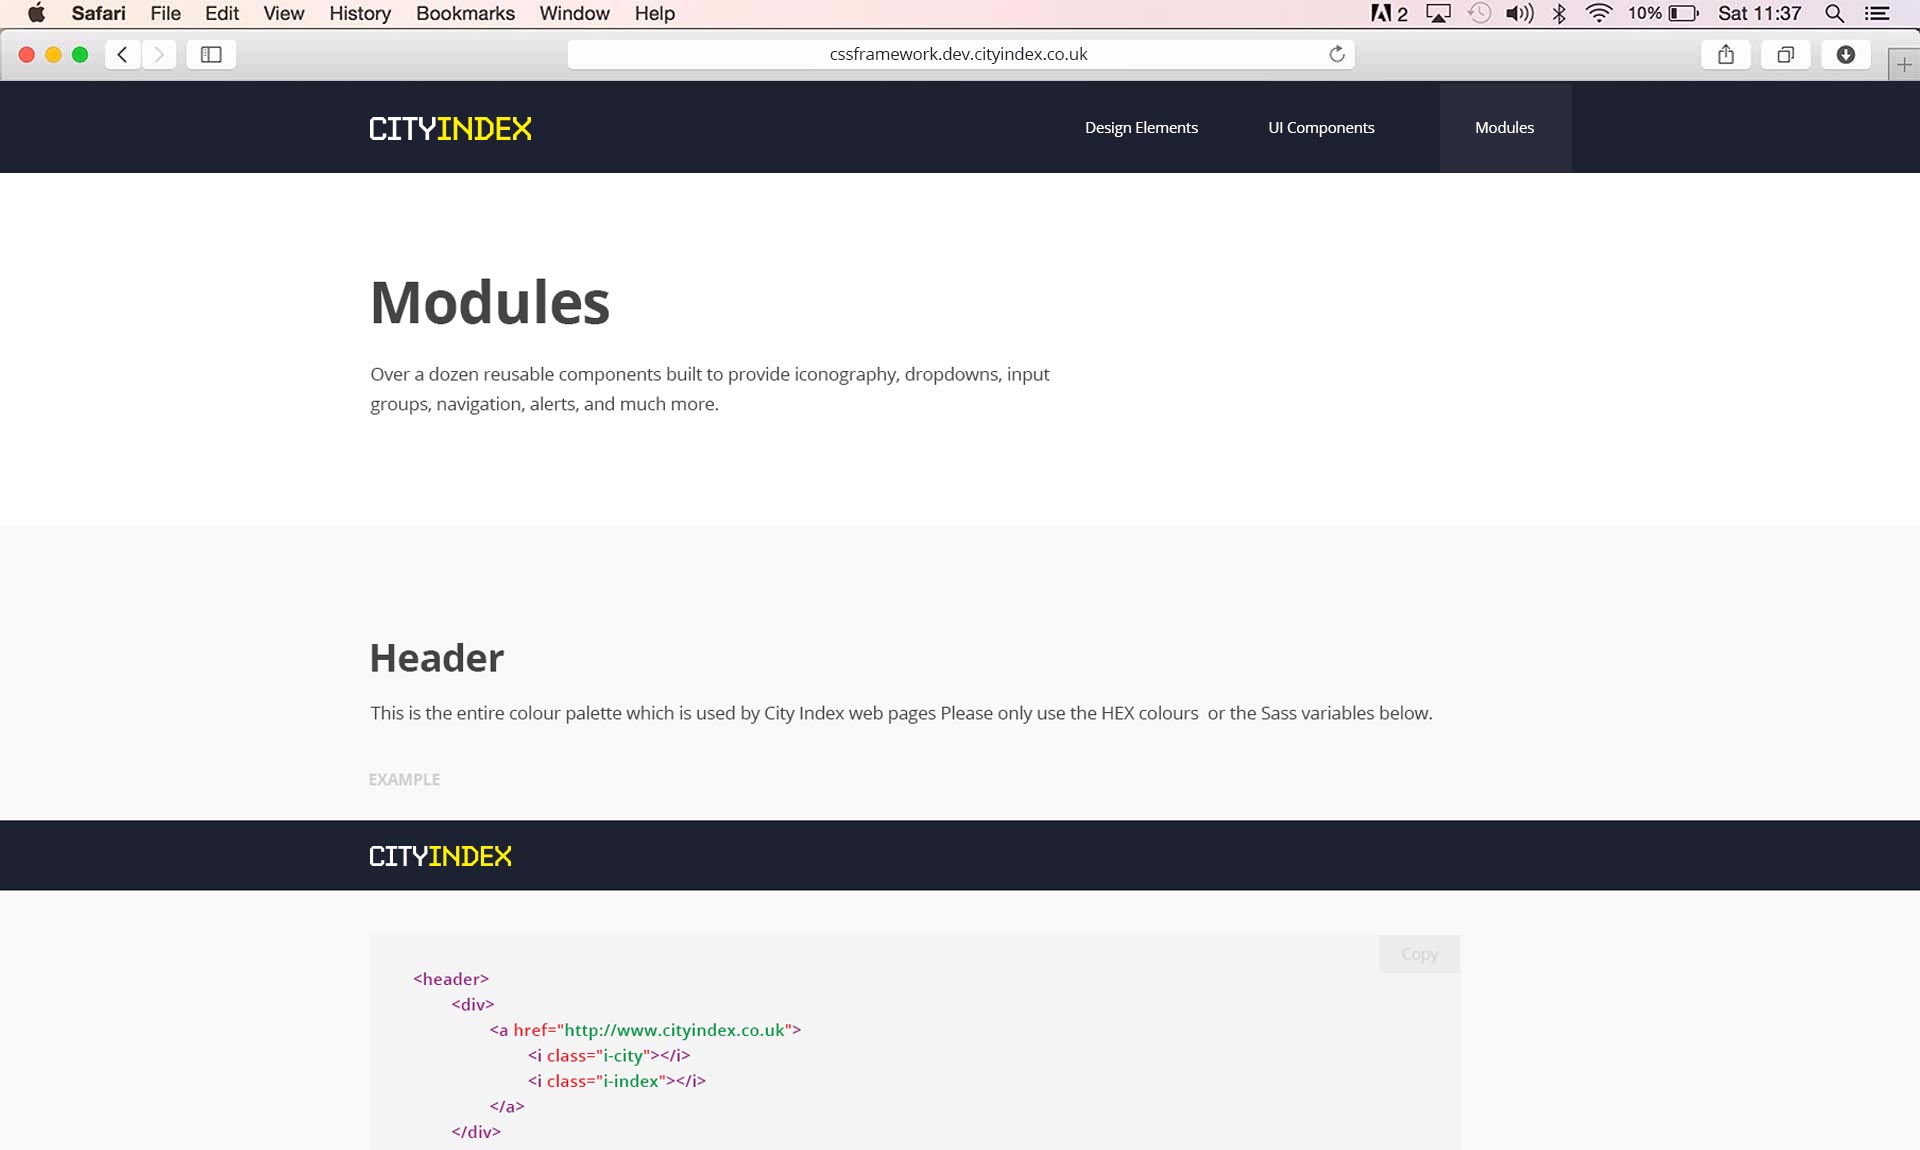Click the Safari forward arrow button

pyautogui.click(x=159, y=54)
